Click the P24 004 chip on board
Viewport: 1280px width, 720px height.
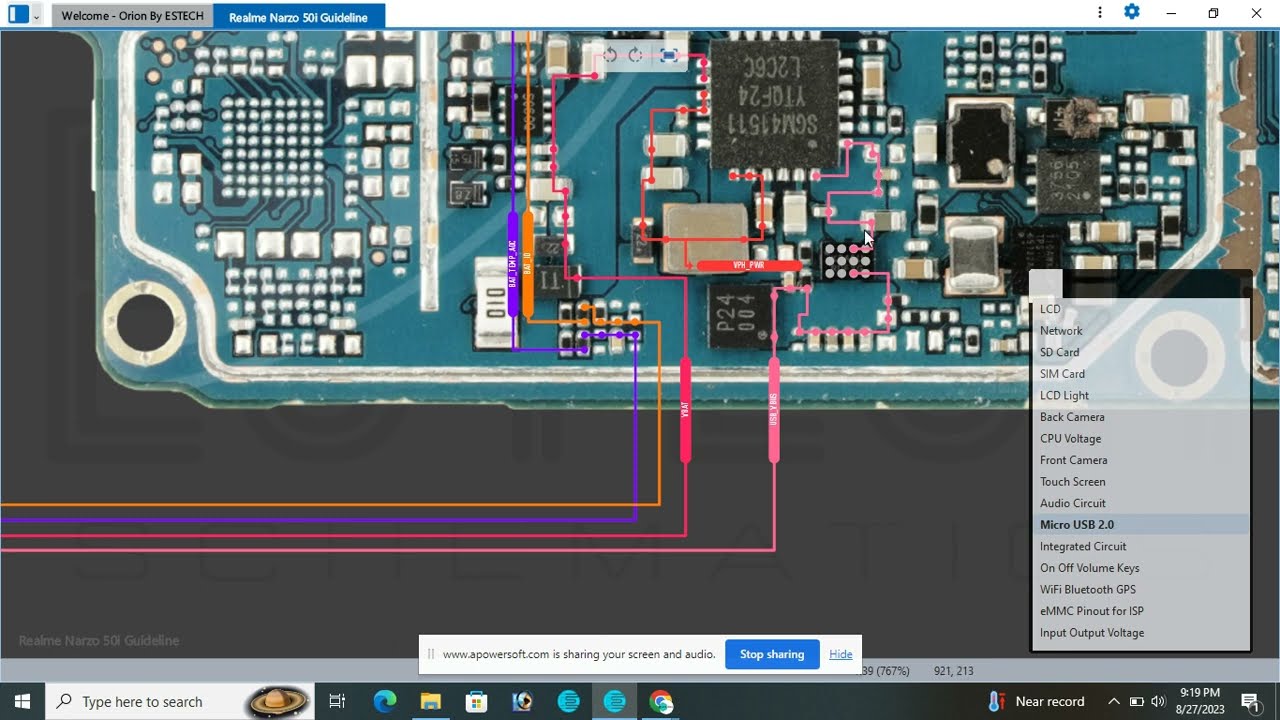(740, 317)
